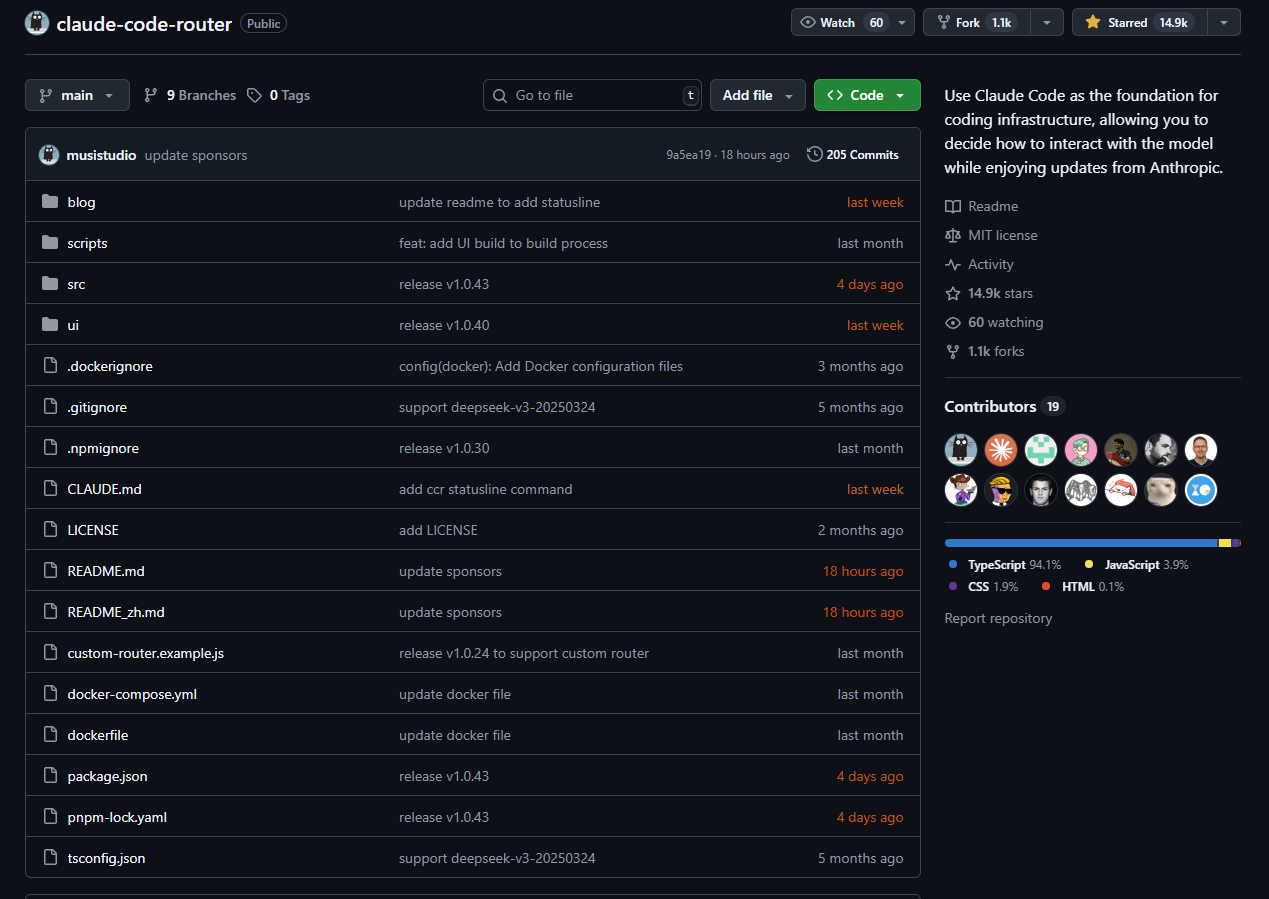Open the Watch notifications dropdown arrow
Image resolution: width=1269 pixels, height=899 pixels.
902,22
